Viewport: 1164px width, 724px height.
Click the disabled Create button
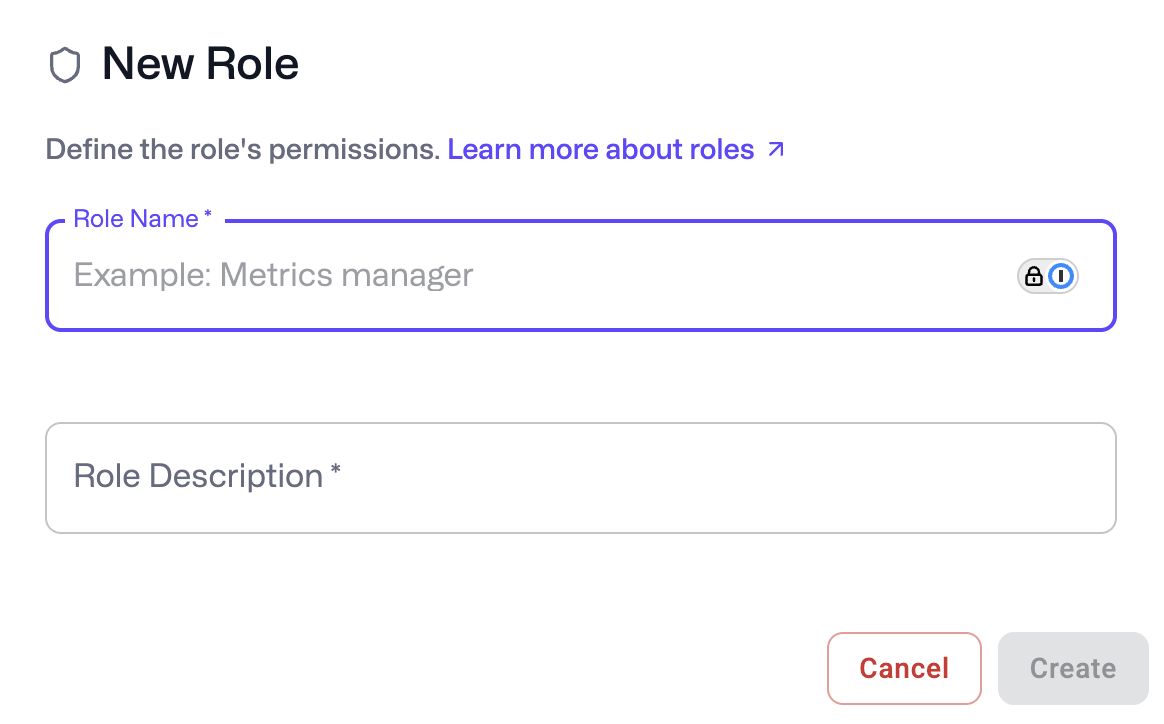(1073, 668)
